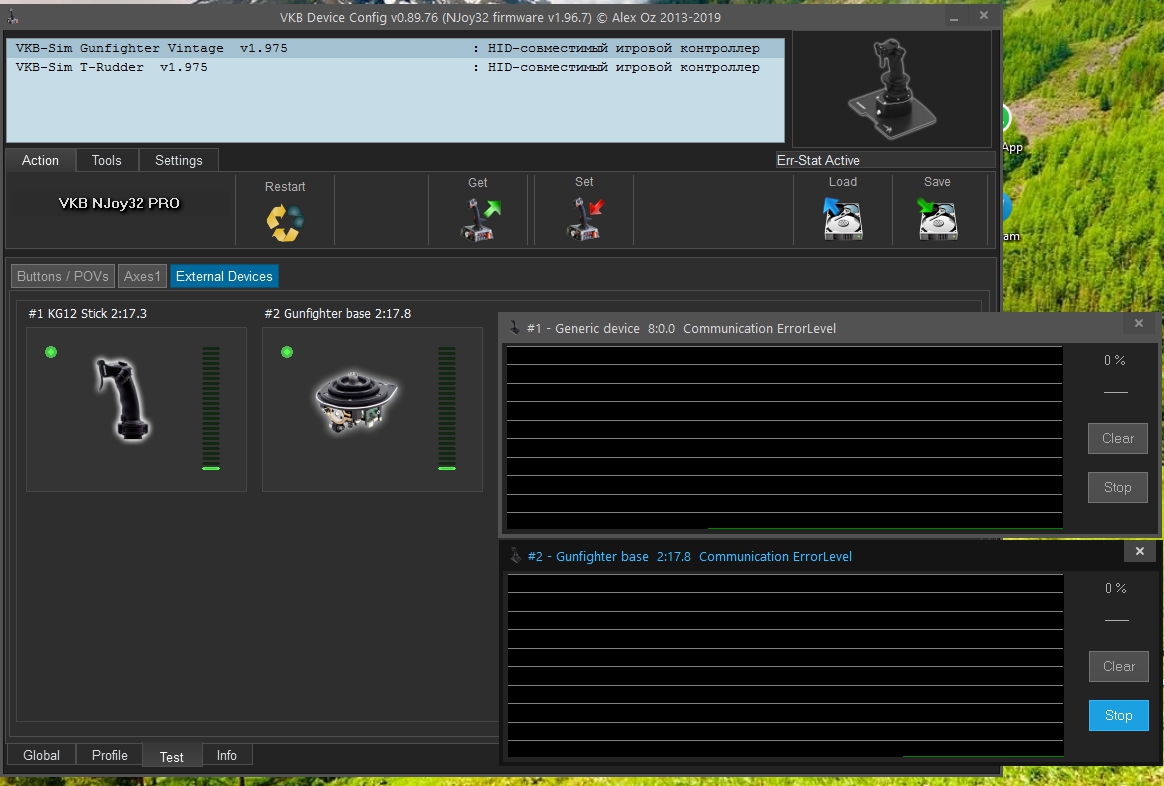Click the VKB NJoy32 PRO label
Screen dimensions: 1164x786
coord(120,203)
